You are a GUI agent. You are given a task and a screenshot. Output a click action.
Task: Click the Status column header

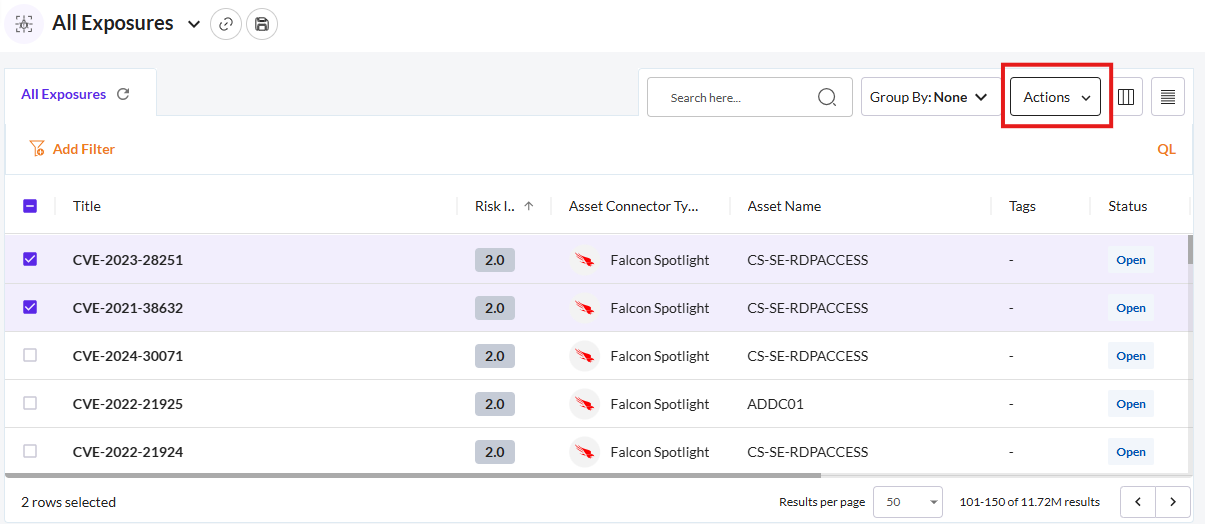[x=1128, y=206]
